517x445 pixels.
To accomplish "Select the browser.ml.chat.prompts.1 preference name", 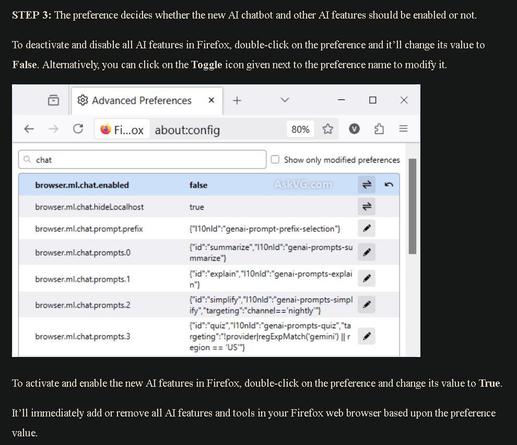I will (82, 279).
